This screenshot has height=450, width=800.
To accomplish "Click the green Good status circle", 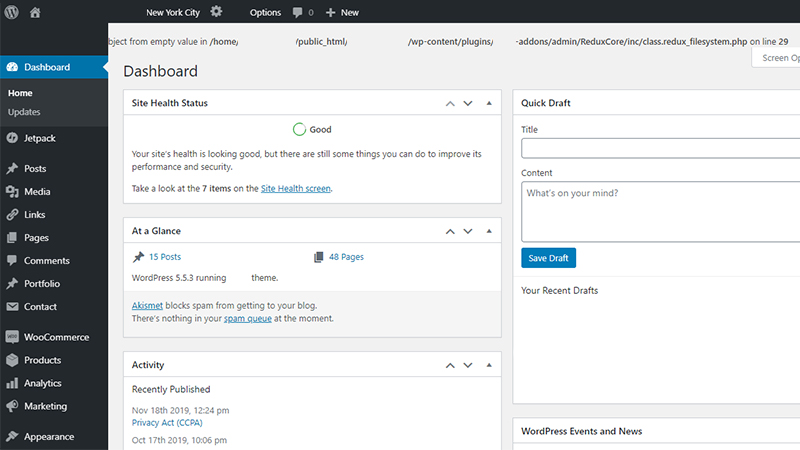I will 299,129.
